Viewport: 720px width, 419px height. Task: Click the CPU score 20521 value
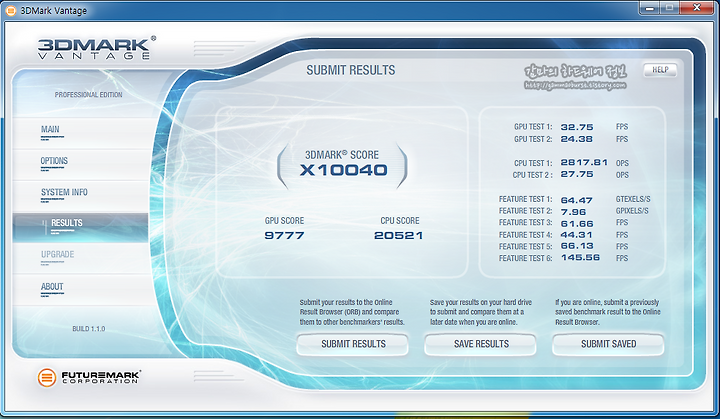click(x=399, y=236)
